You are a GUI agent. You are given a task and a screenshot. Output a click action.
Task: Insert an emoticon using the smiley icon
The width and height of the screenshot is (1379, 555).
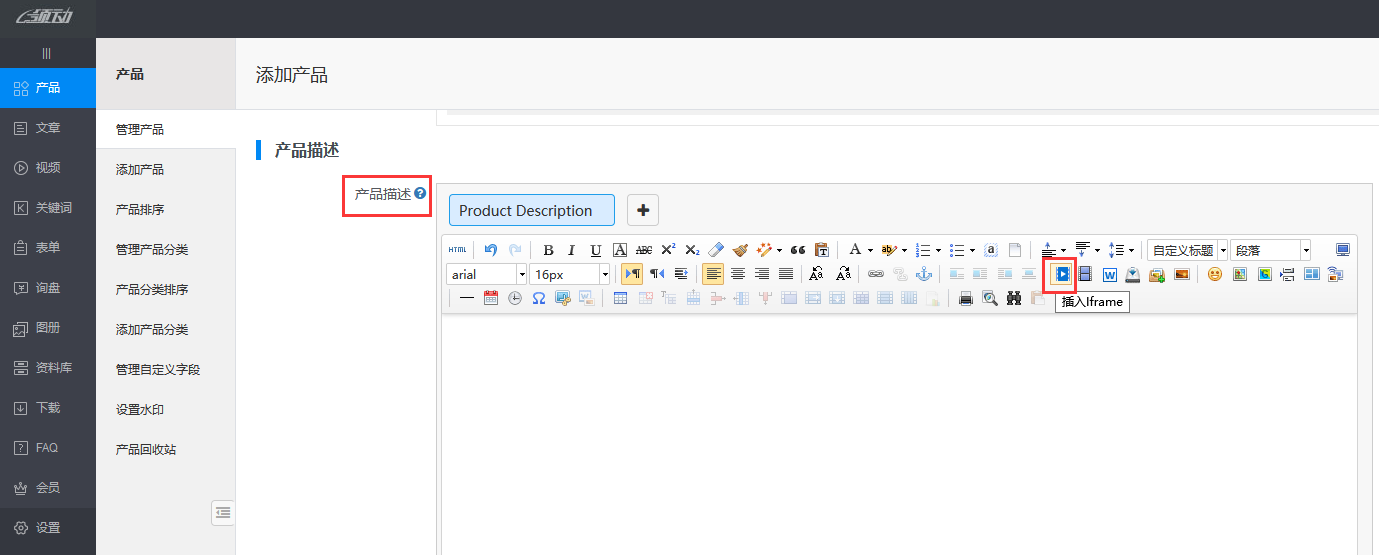(1214, 274)
